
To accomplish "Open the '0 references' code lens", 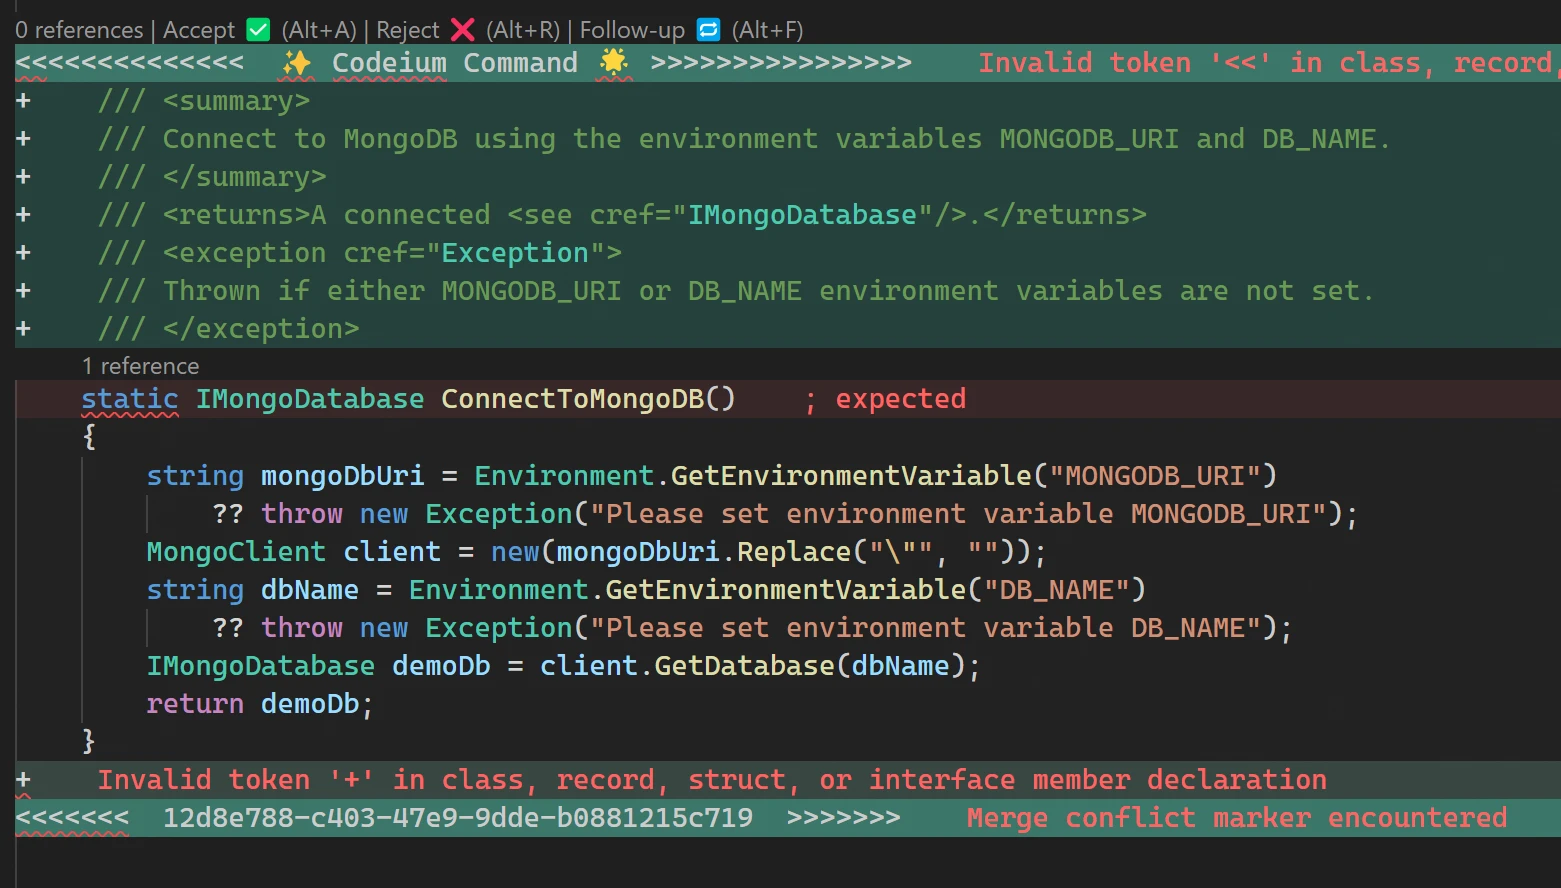I will pyautogui.click(x=79, y=30).
